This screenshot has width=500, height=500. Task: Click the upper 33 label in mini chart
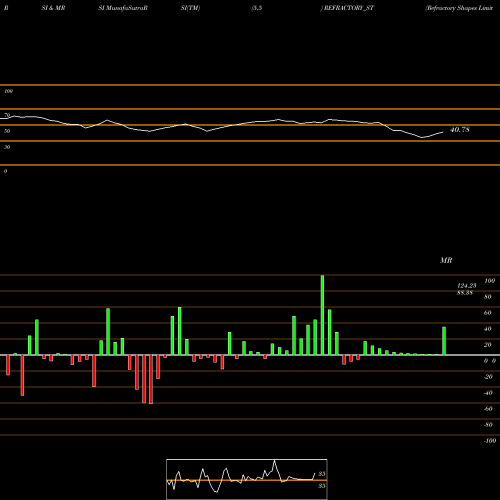click(x=322, y=474)
